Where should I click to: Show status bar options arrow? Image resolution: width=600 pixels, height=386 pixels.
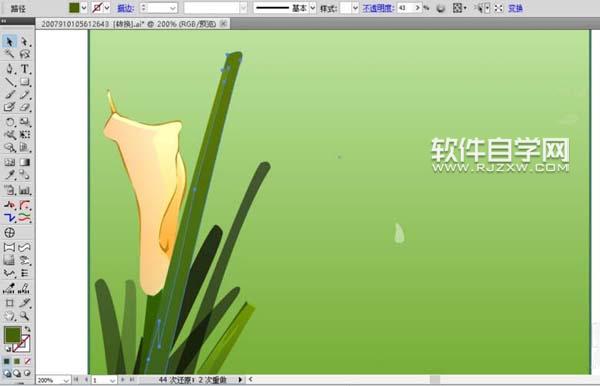click(x=240, y=379)
